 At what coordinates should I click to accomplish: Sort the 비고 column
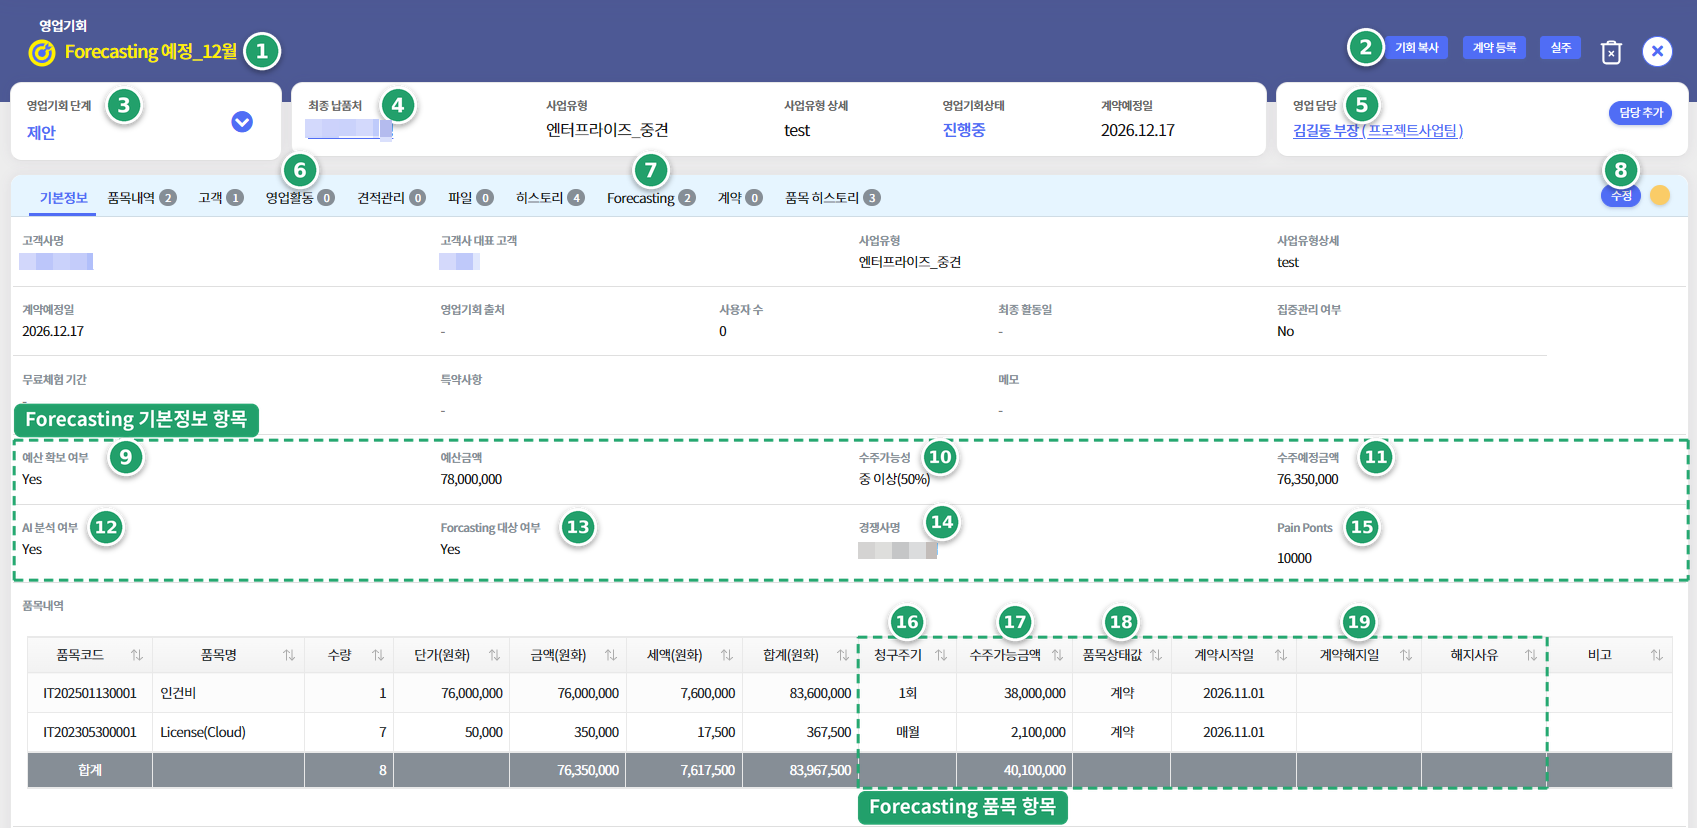point(1657,655)
